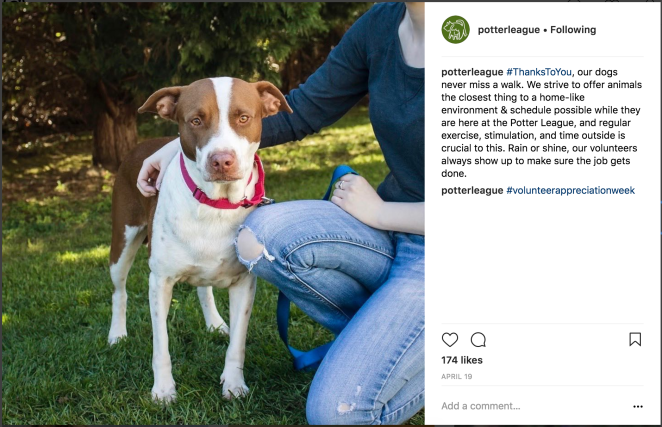This screenshot has width=662, height=427.
Task: Click potterleague username before the volunteerappreciationweek hashtag
Action: coord(472,190)
